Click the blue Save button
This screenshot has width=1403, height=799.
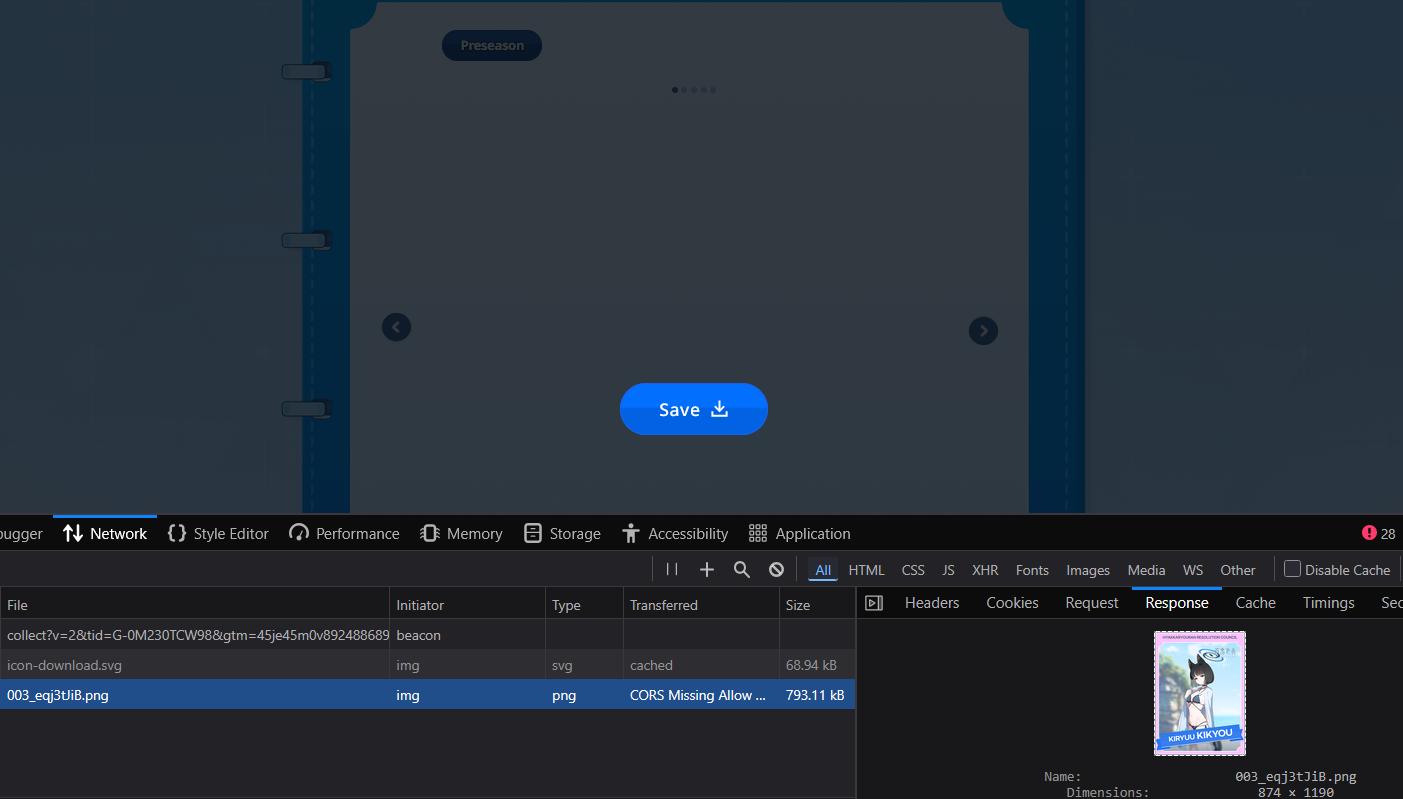[694, 409]
